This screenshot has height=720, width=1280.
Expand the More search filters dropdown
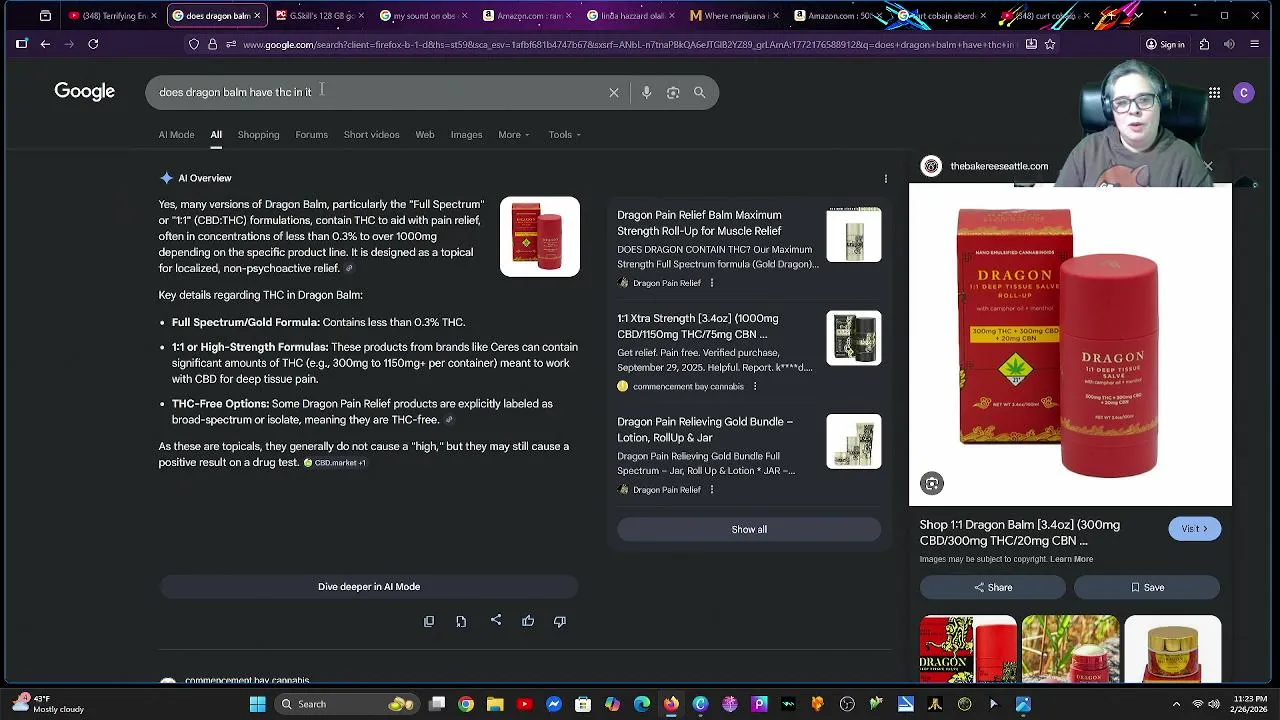click(514, 135)
